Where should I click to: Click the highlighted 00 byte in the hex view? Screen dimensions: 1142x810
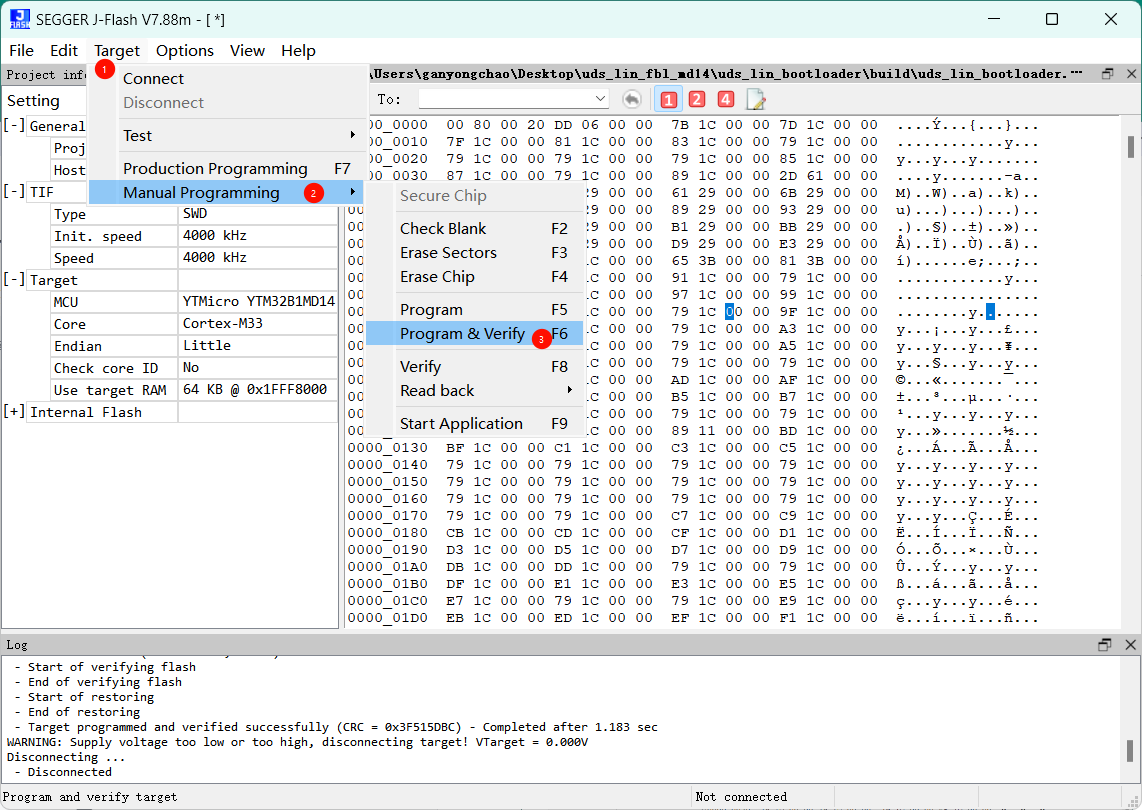tap(730, 312)
